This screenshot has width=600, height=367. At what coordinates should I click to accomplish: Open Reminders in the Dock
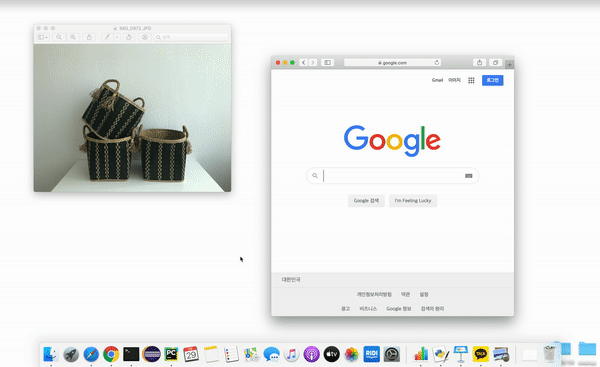coord(231,354)
